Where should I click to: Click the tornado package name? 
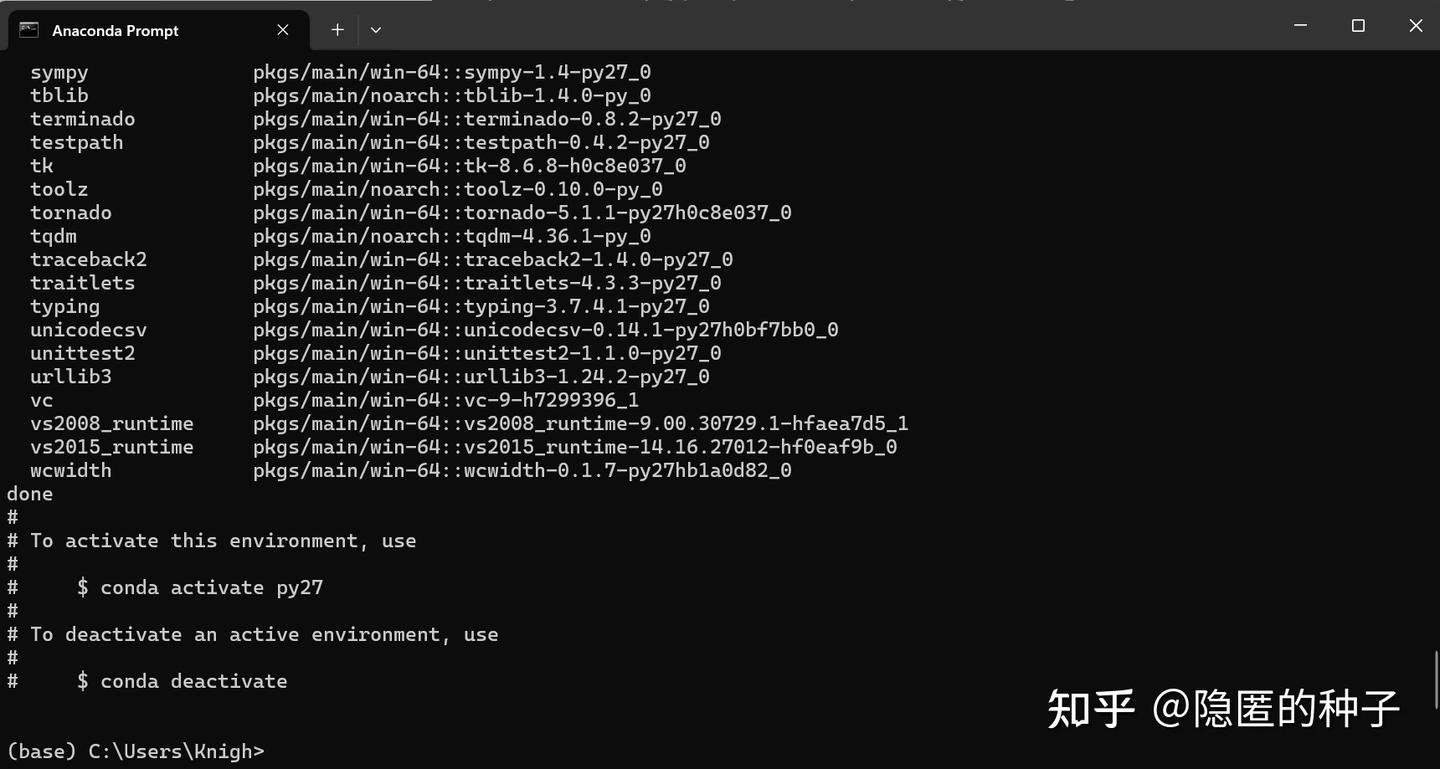point(70,212)
